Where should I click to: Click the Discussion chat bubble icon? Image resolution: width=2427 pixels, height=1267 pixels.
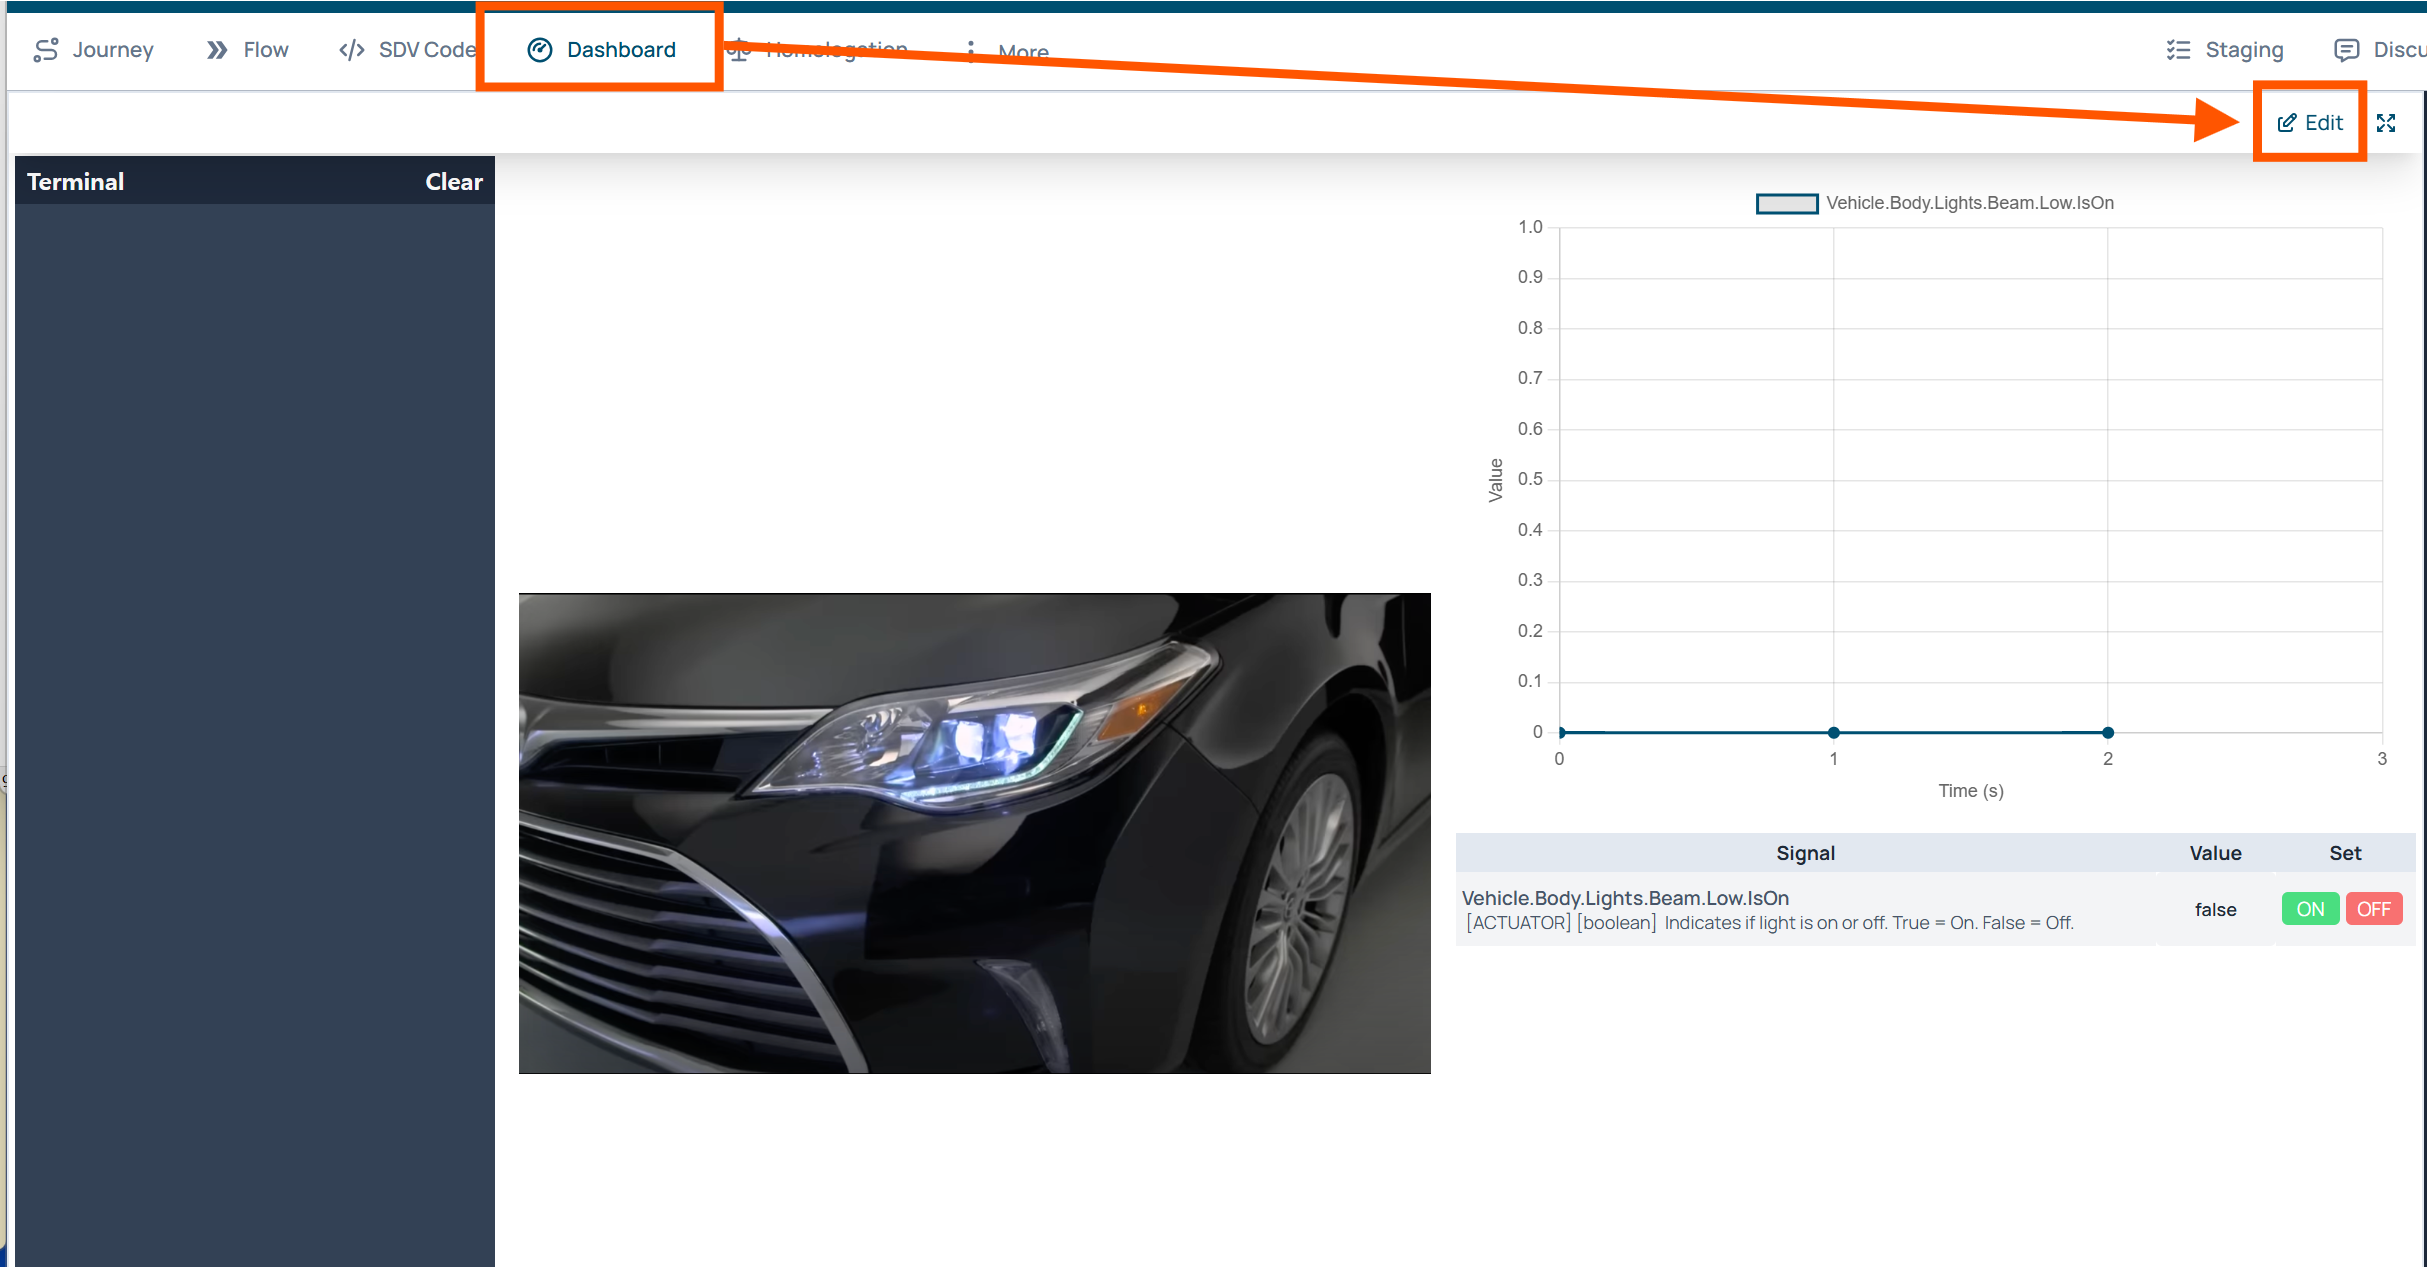[x=2346, y=50]
